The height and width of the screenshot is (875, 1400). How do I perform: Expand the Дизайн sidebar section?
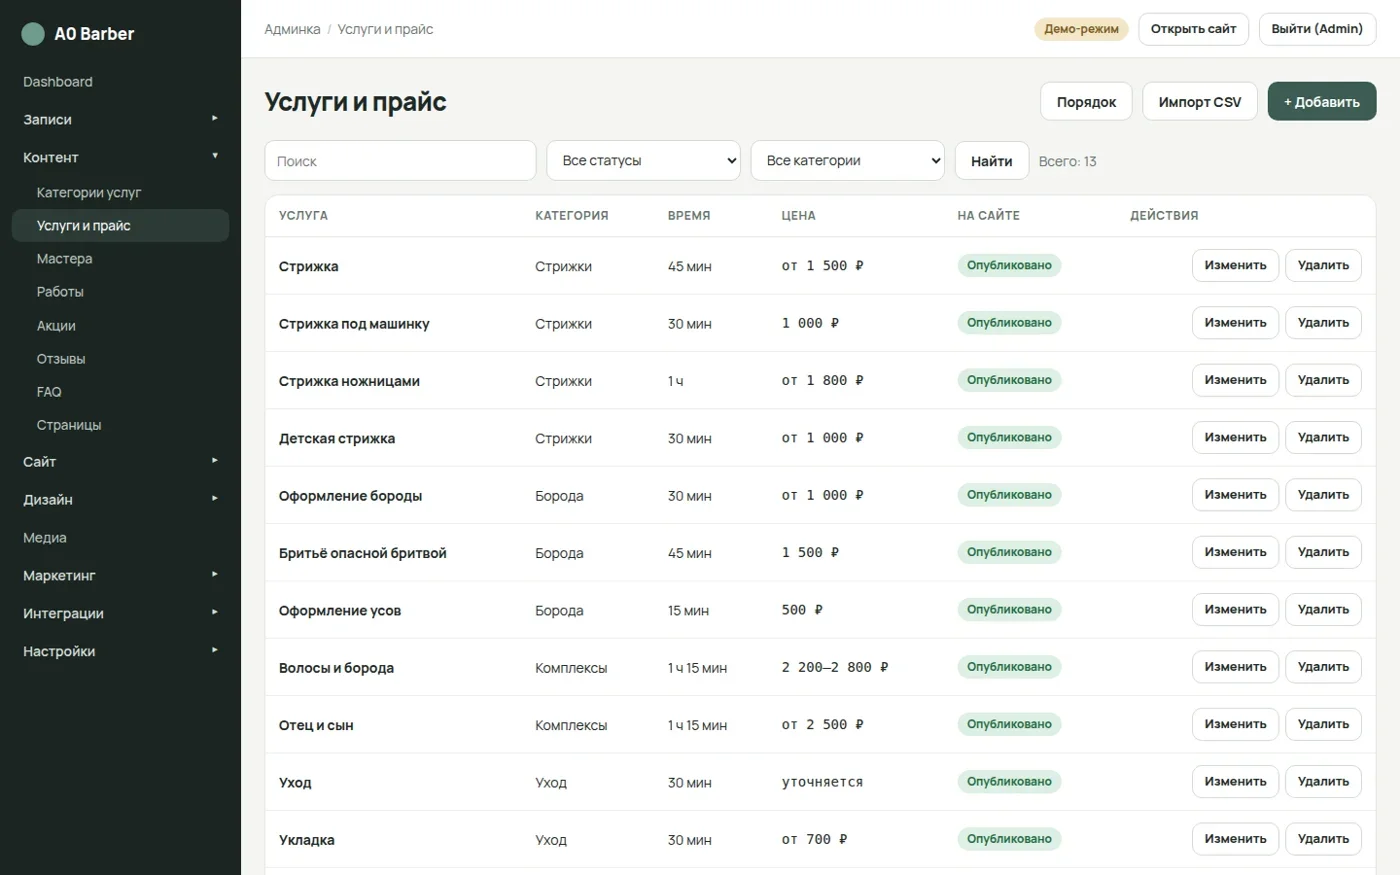120,500
